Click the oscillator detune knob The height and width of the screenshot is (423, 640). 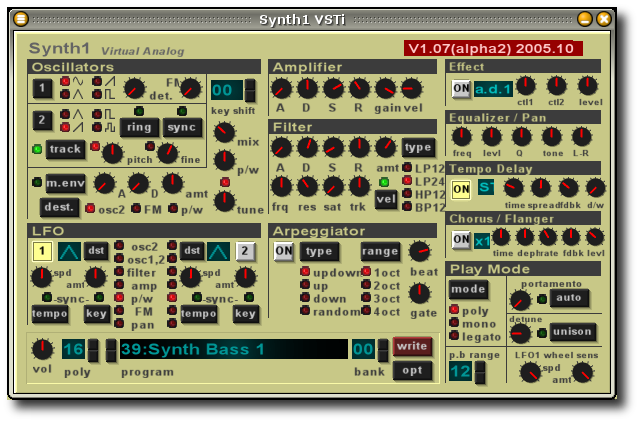[134, 88]
